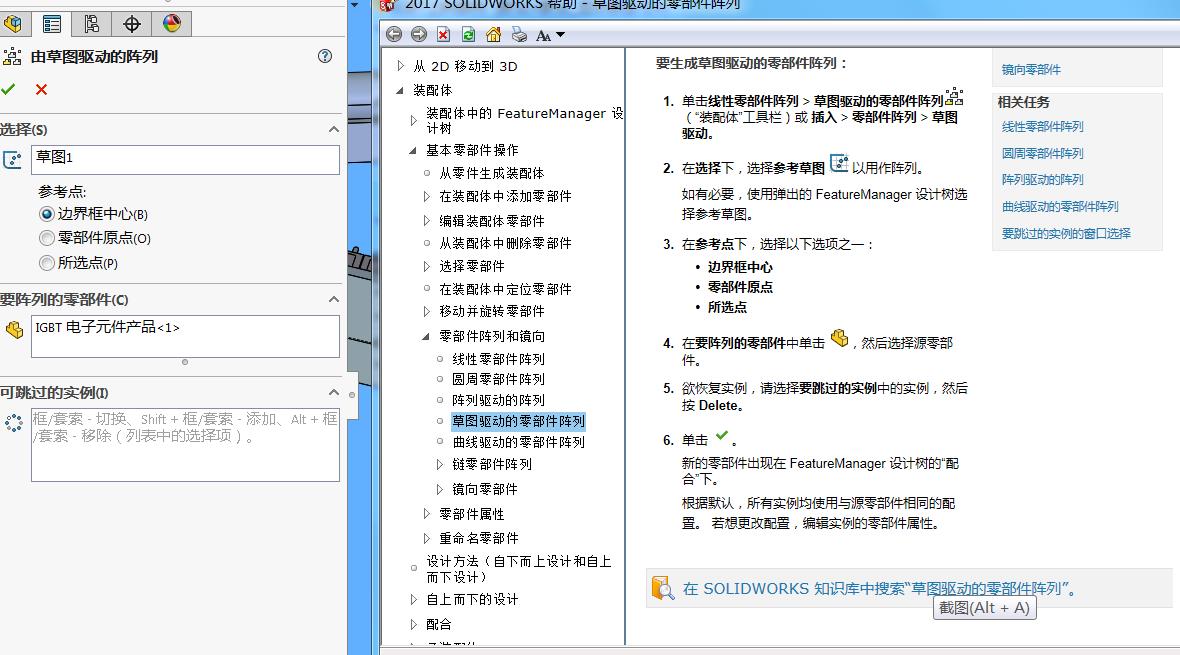
Task: Click the panel collapse handle on the splitter
Action: tap(352, 395)
